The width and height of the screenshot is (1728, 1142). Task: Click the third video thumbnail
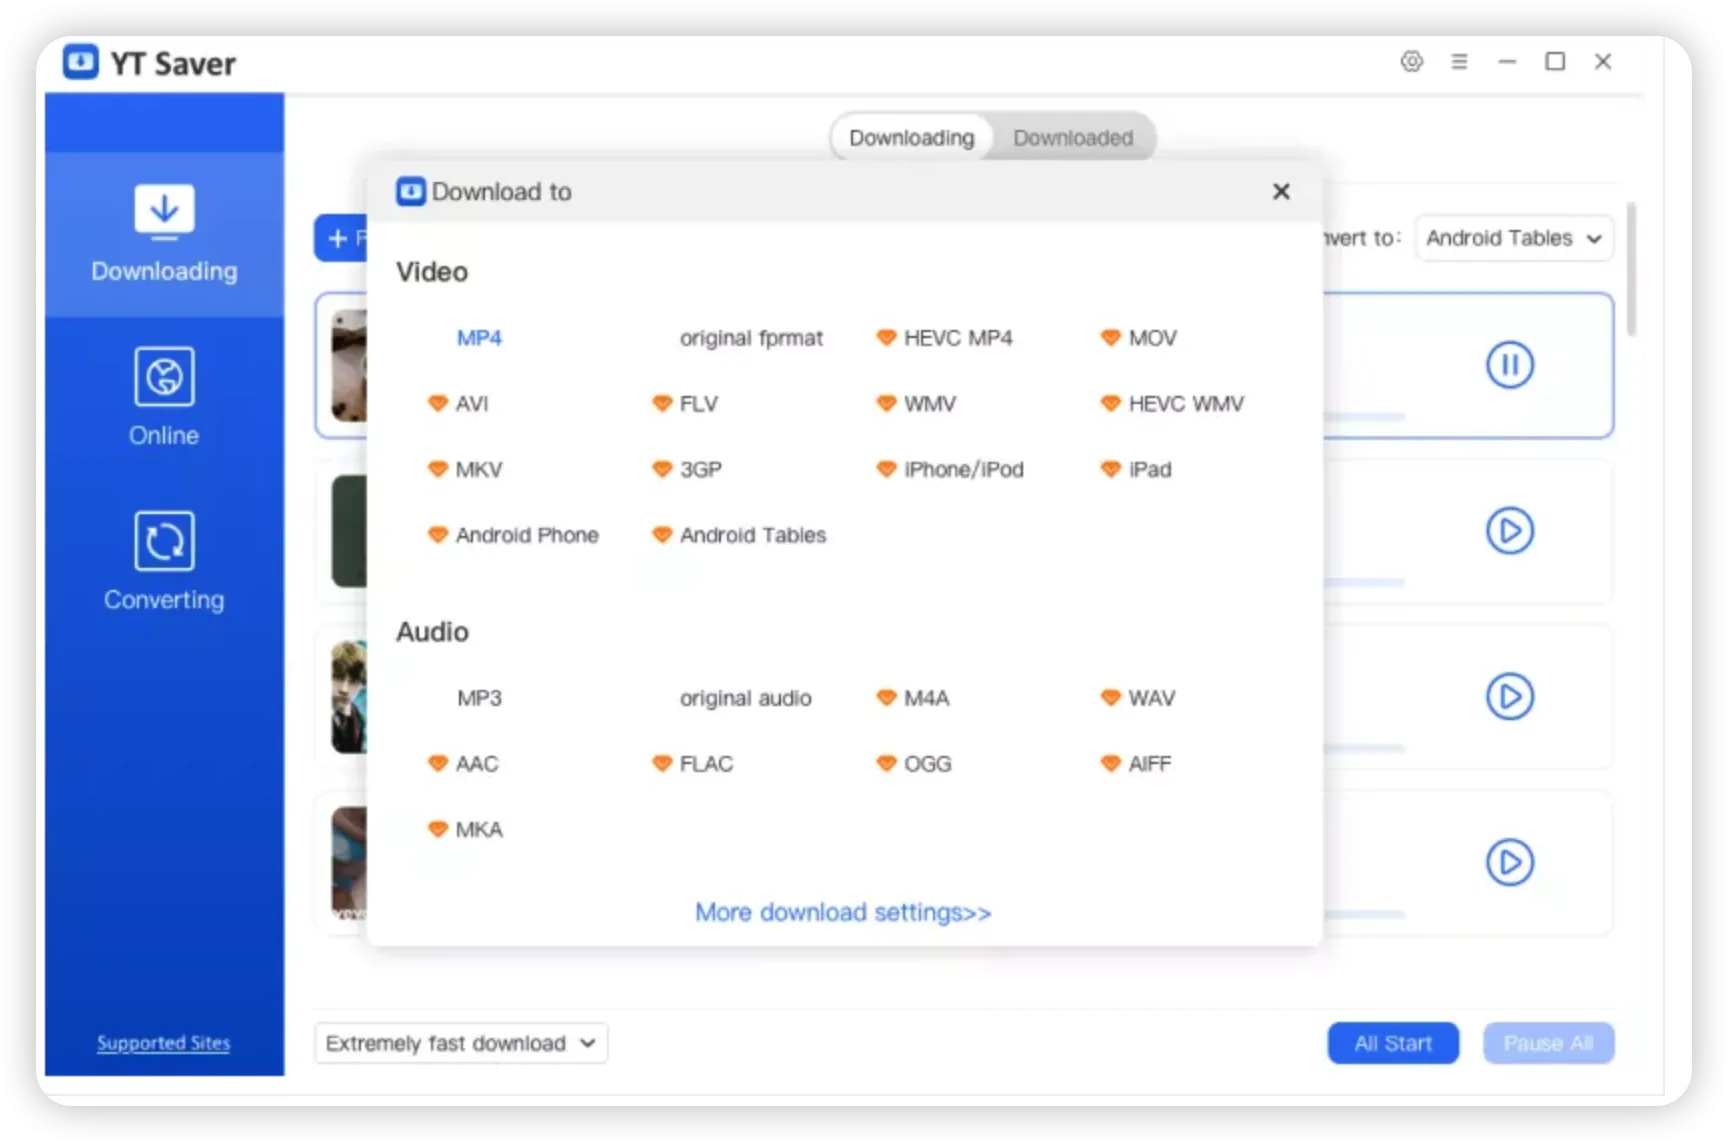pos(349,697)
